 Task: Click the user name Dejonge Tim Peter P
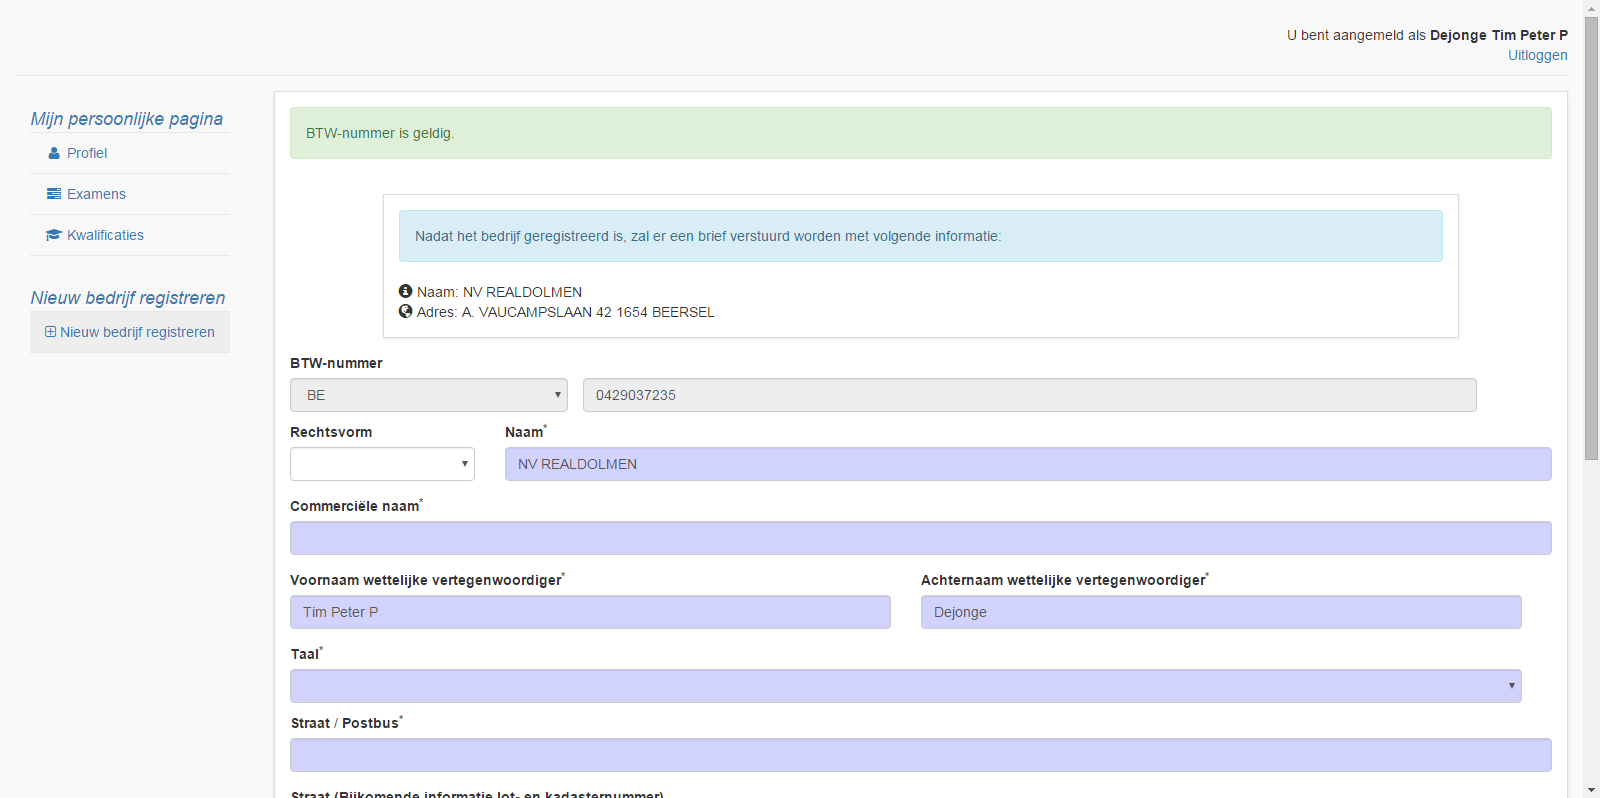click(x=1499, y=35)
